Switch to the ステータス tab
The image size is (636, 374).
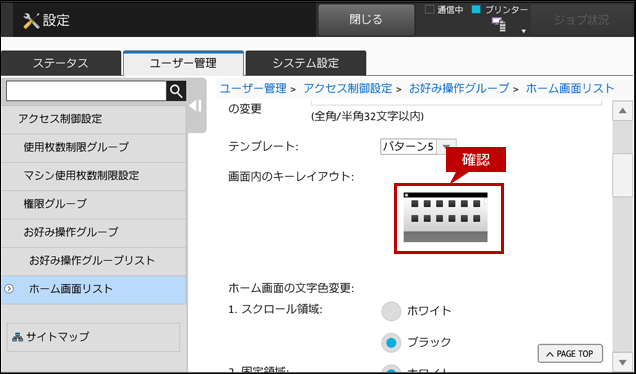(61, 63)
